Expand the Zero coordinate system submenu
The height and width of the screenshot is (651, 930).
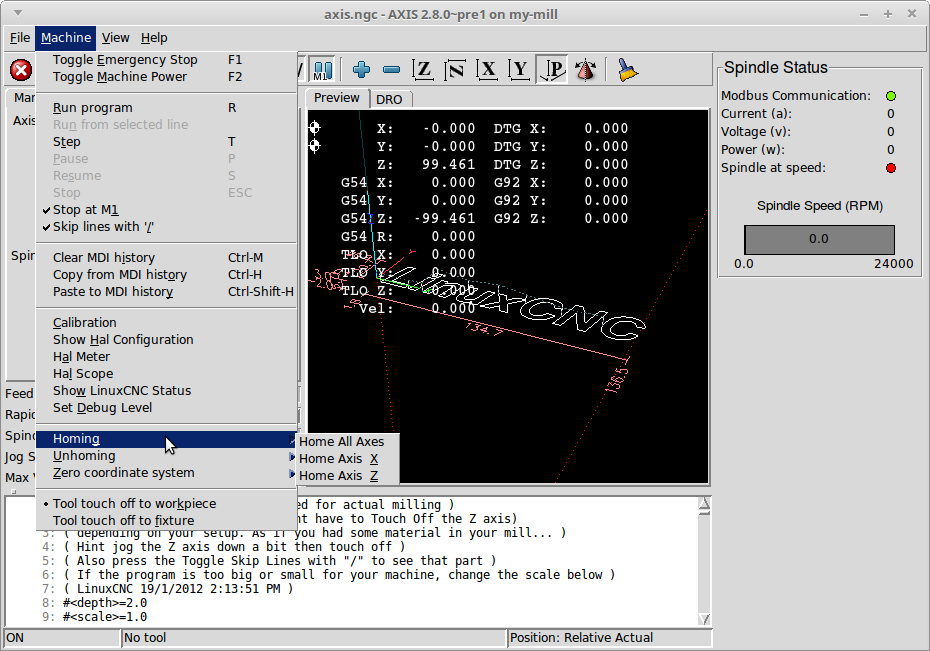[x=166, y=473]
